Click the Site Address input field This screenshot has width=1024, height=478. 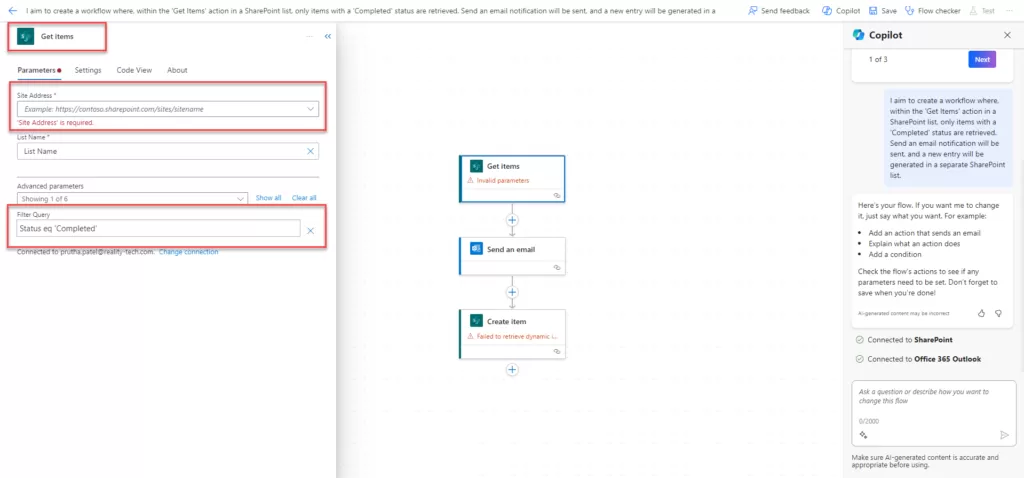[168, 109]
